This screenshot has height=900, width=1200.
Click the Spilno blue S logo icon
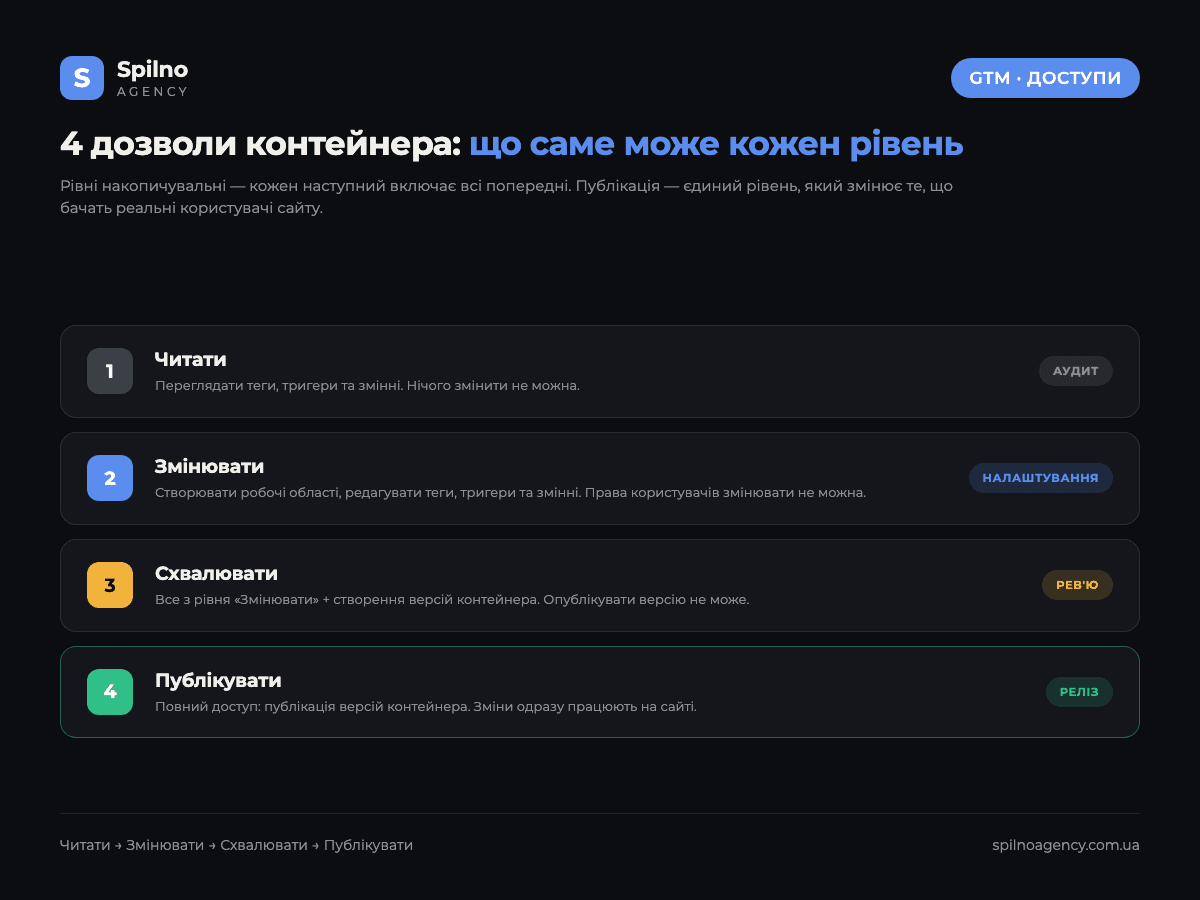(82, 78)
